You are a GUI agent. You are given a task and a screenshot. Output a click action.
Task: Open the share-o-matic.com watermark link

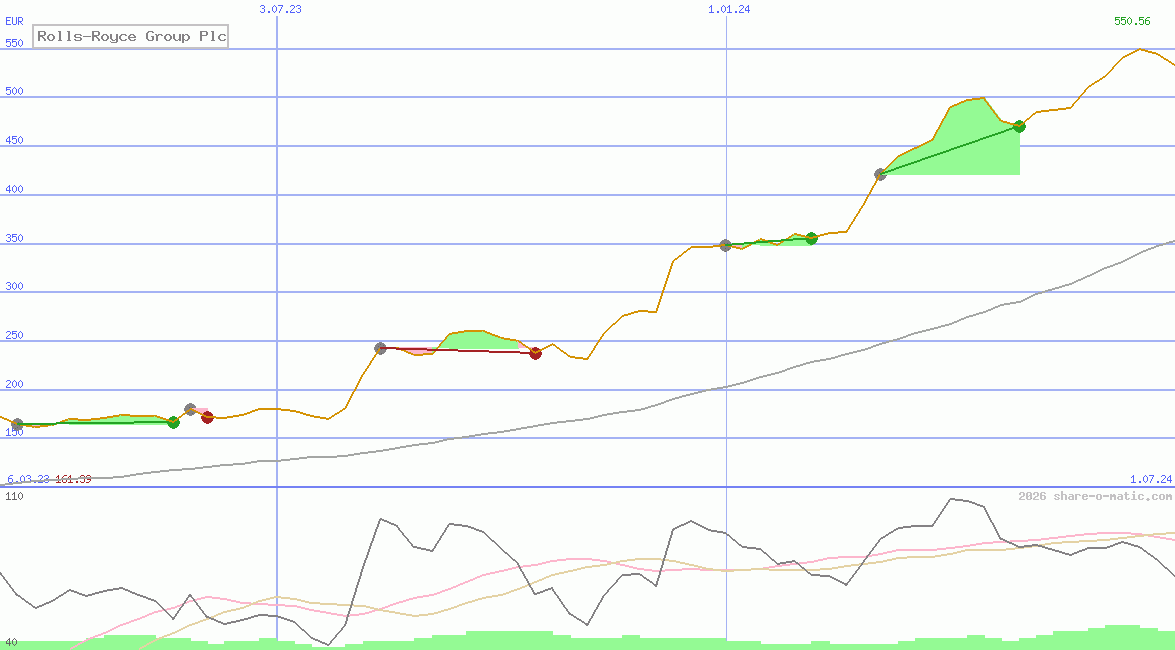(x=1095, y=496)
